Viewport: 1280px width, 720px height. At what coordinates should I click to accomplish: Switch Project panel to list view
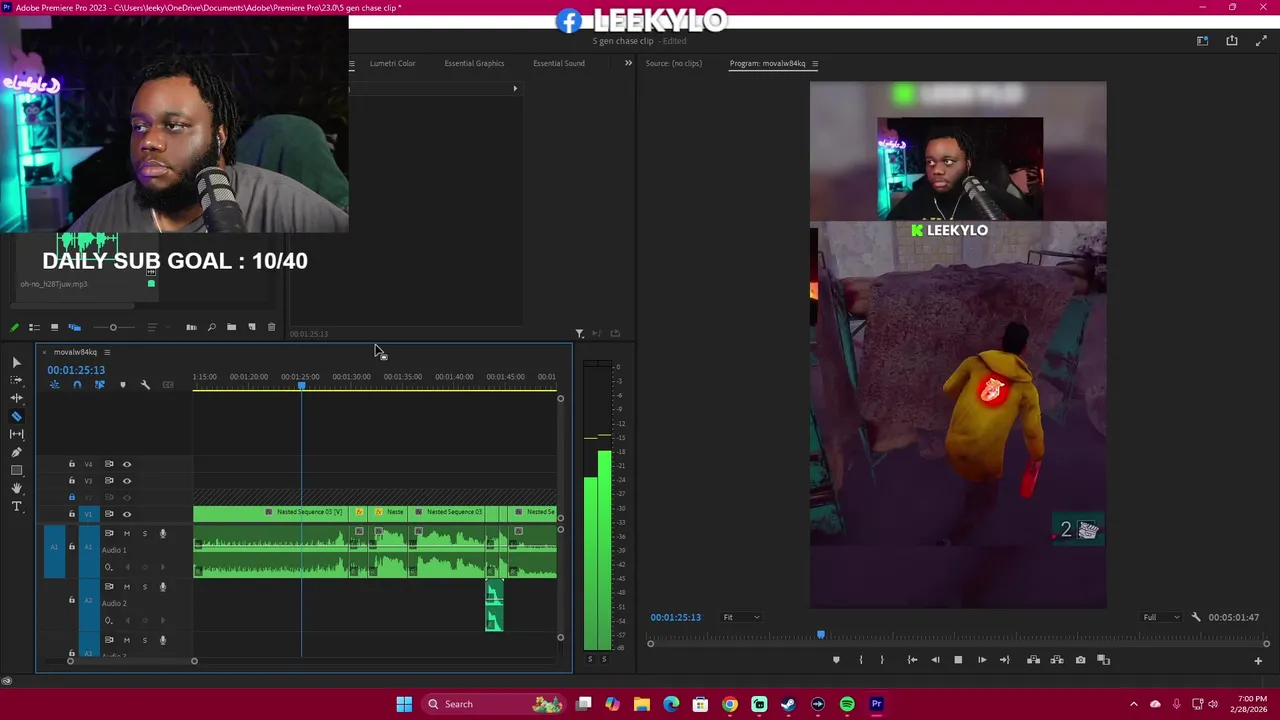point(34,327)
